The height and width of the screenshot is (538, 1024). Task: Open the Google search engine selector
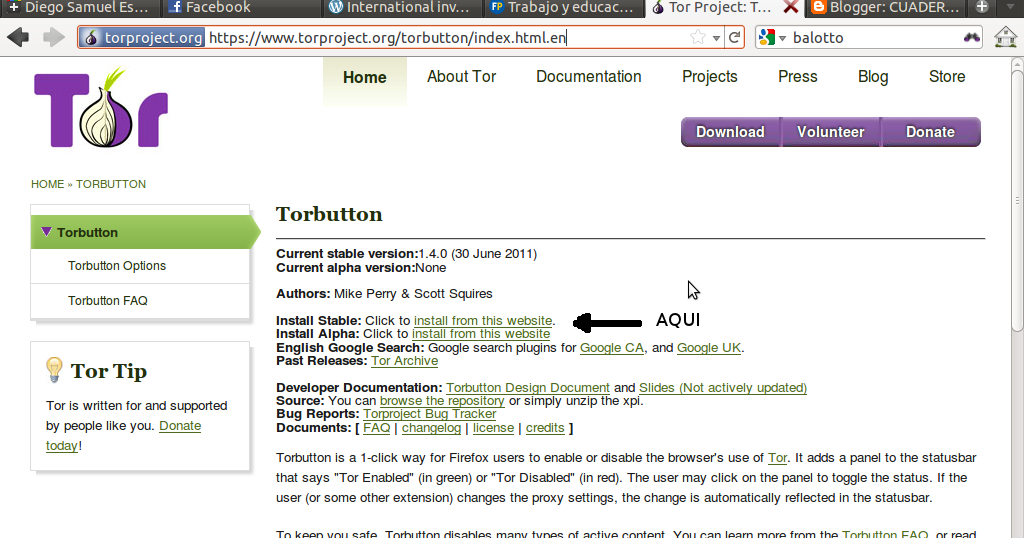(772, 37)
